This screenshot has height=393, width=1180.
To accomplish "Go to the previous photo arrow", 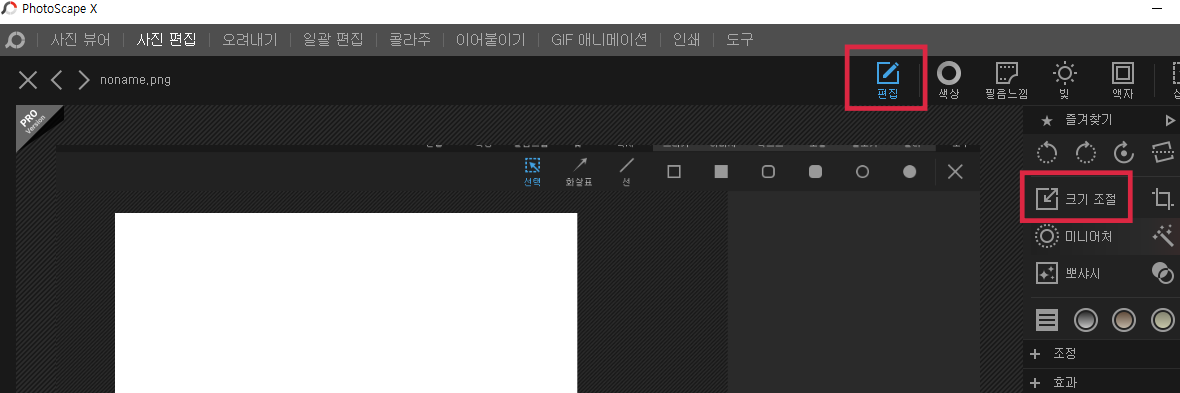I will coord(56,80).
